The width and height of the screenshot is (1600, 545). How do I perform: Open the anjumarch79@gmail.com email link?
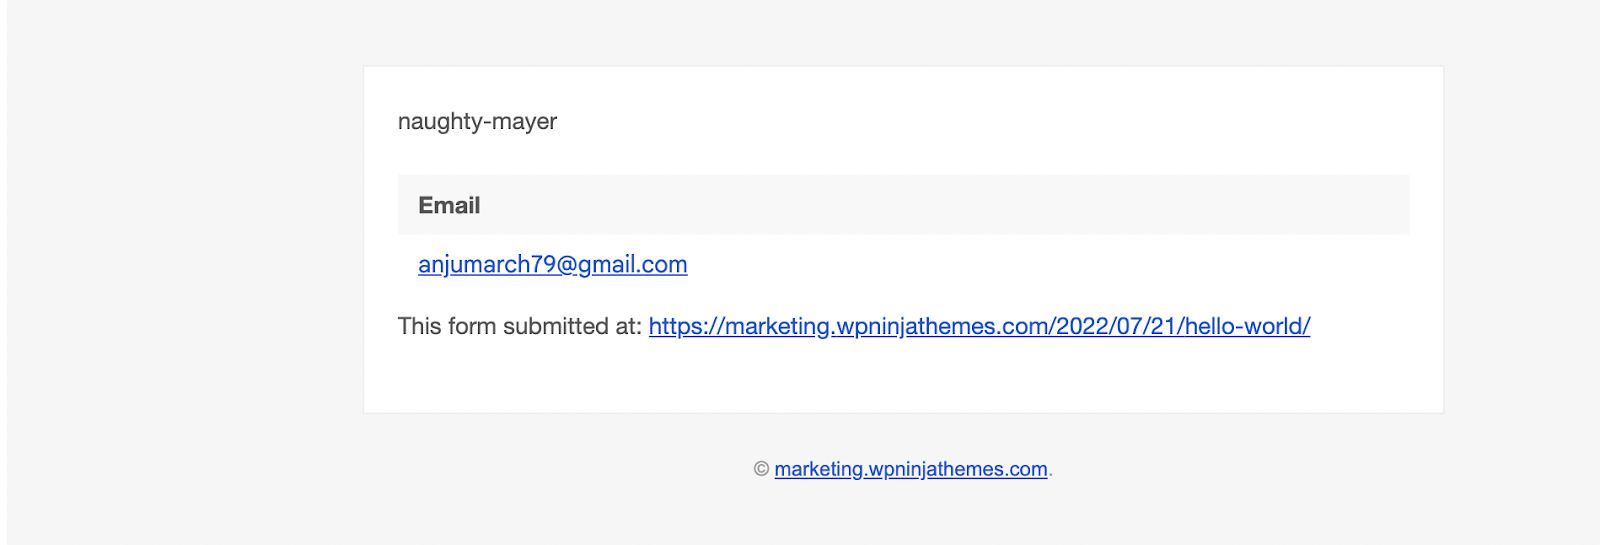tap(552, 264)
